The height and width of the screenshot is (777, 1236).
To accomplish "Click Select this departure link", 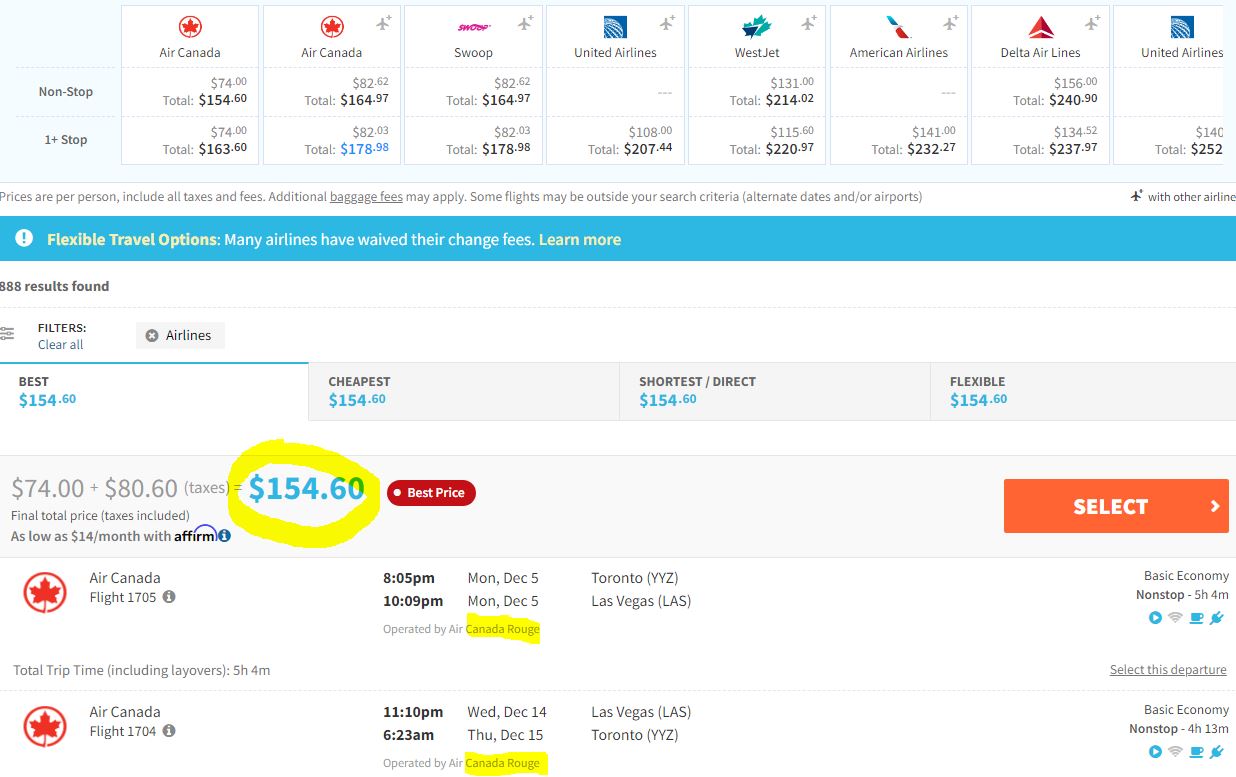I will coord(1168,670).
